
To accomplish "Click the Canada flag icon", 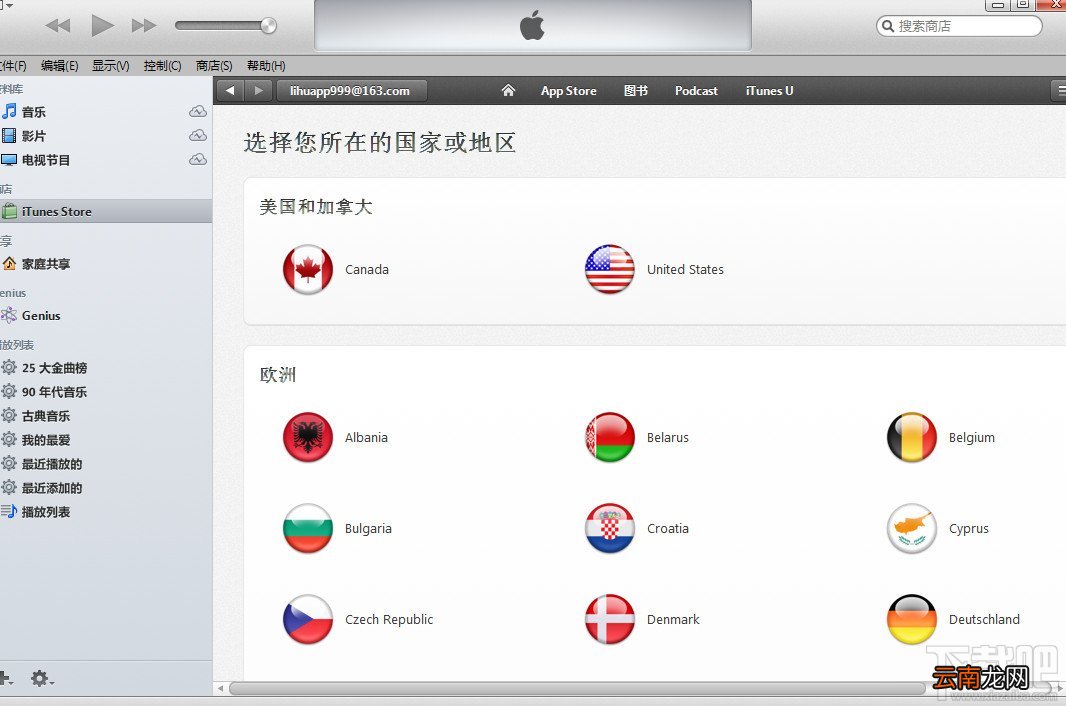I will coord(308,269).
